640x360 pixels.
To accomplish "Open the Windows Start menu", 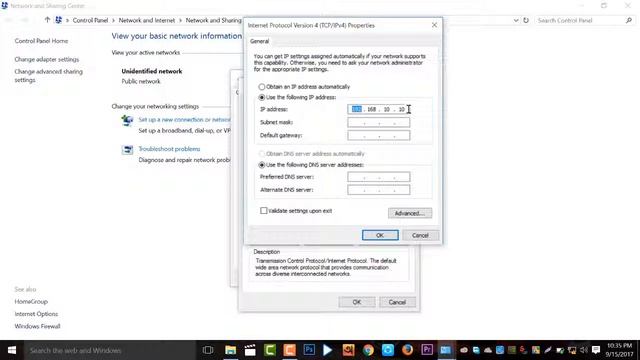I will [12, 350].
